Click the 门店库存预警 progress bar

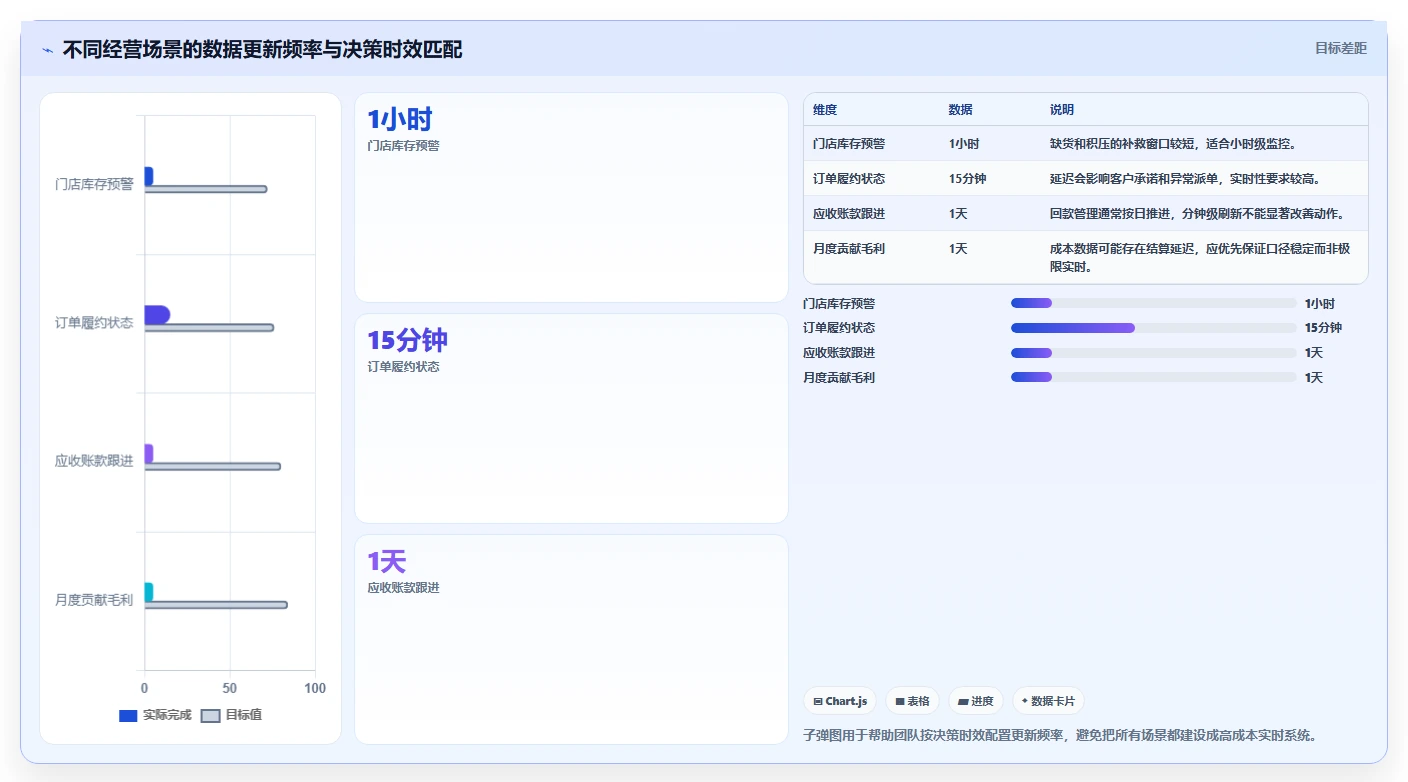1153,303
